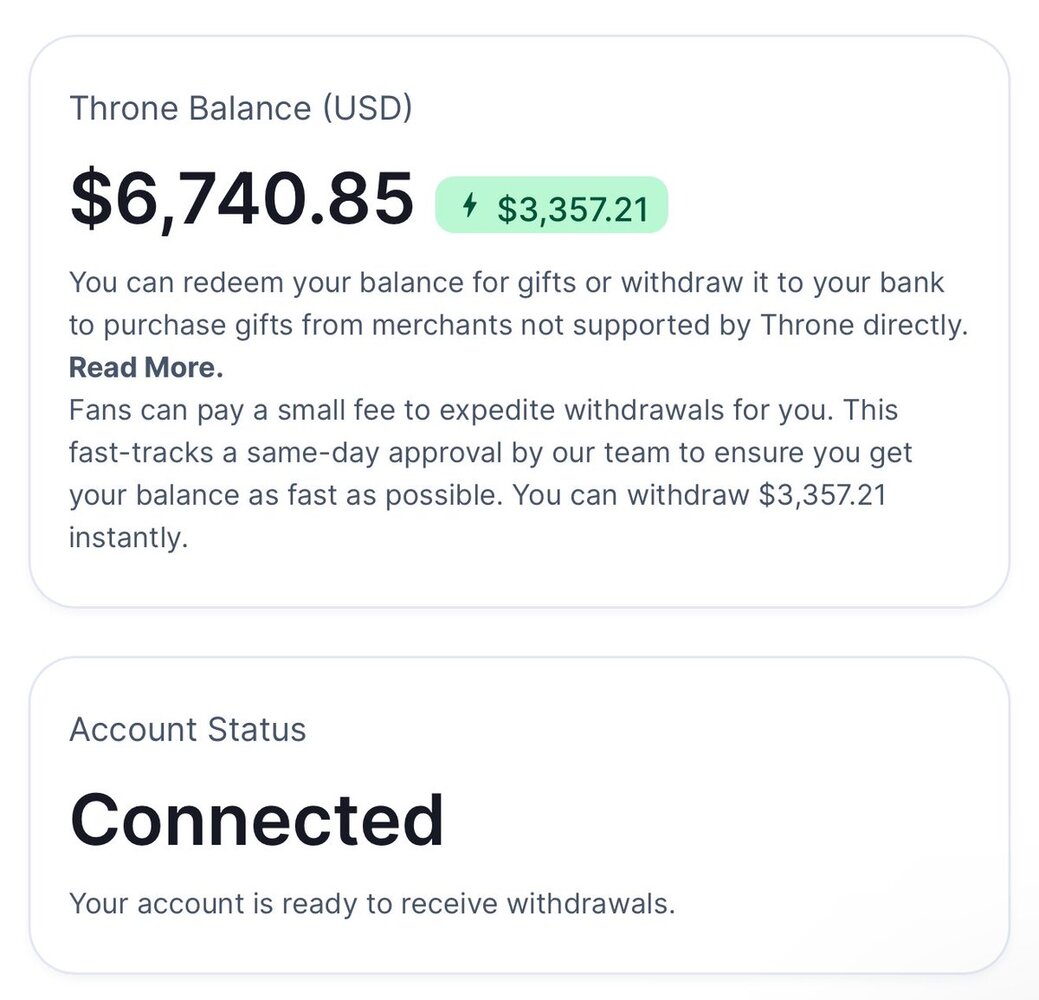The image size is (1039, 1000).
Task: Click the $3,357.21 amount inside the paragraph
Action: click(x=822, y=496)
